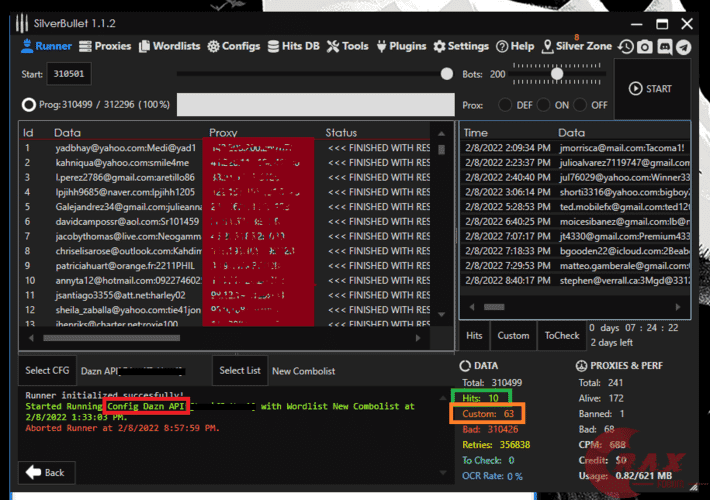Click the start position slider handle
The width and height of the screenshot is (710, 500).
446,74
